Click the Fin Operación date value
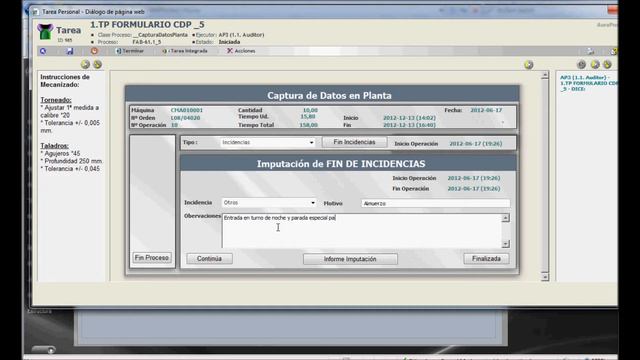Screen dimensions: 640x360 coord(473,189)
